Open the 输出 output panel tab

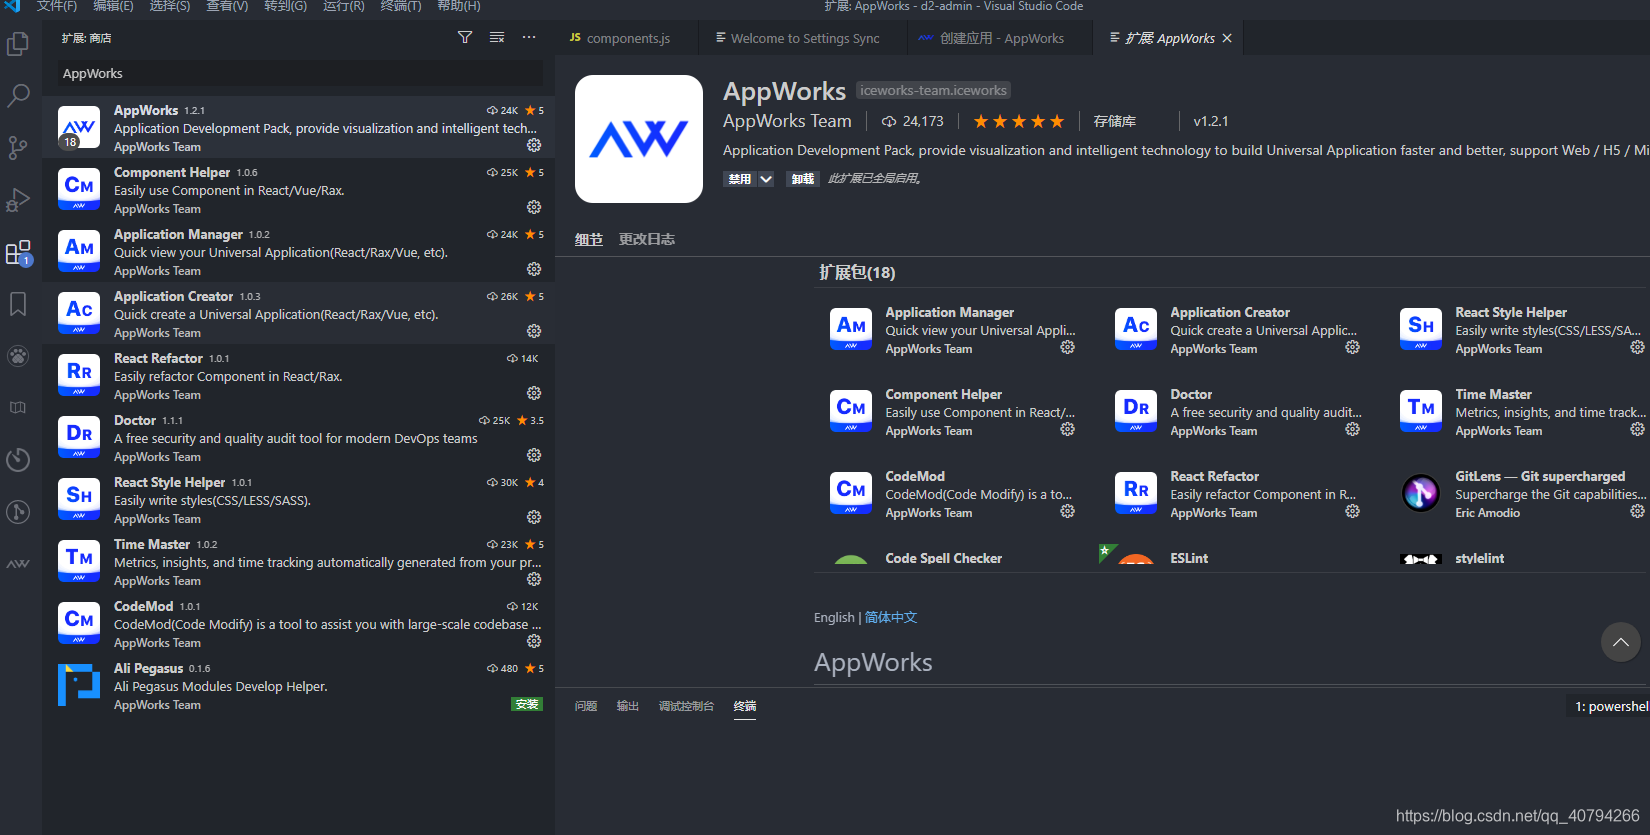point(628,706)
